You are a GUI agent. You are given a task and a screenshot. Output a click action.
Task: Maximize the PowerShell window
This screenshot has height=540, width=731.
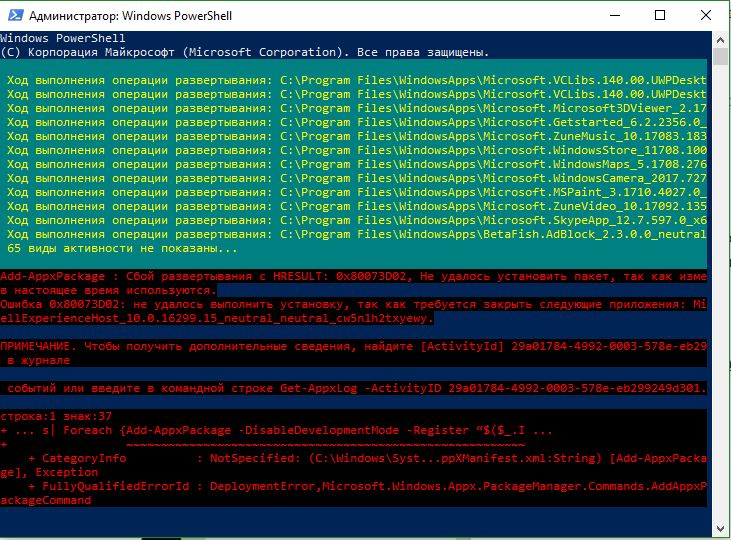coord(660,15)
